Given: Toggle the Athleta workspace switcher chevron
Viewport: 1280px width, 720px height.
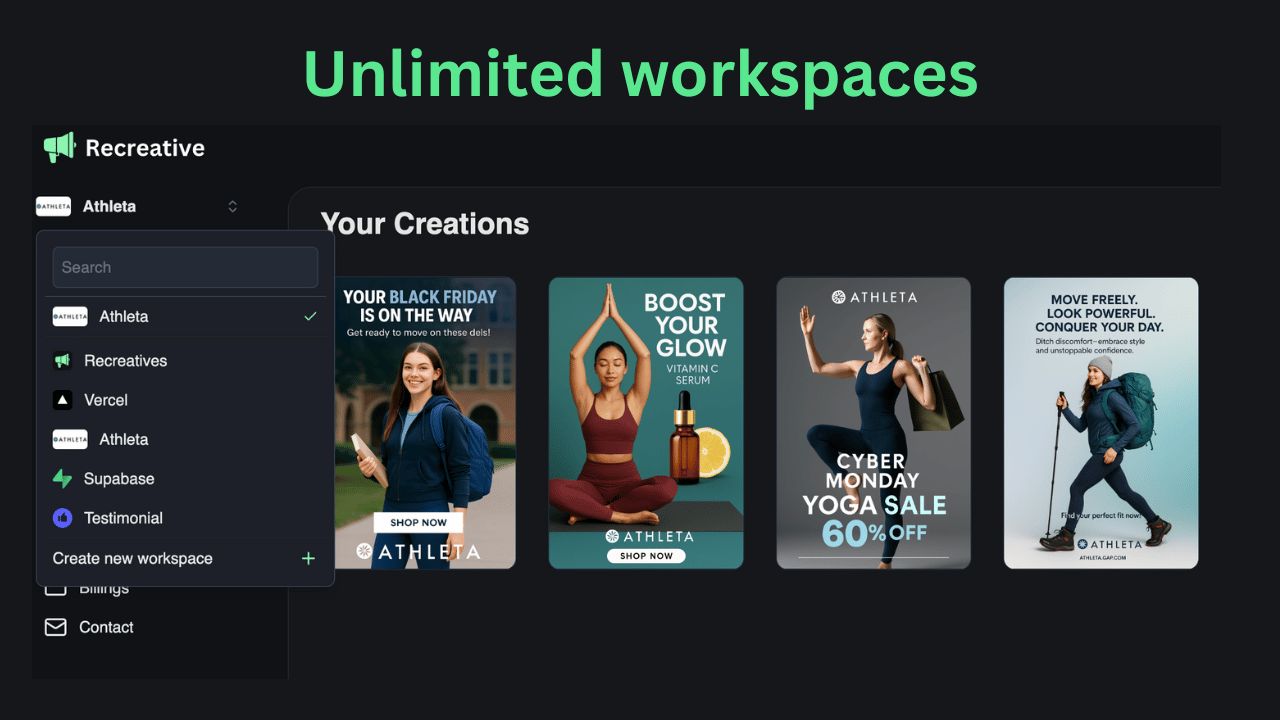Looking at the screenshot, I should 232,206.
